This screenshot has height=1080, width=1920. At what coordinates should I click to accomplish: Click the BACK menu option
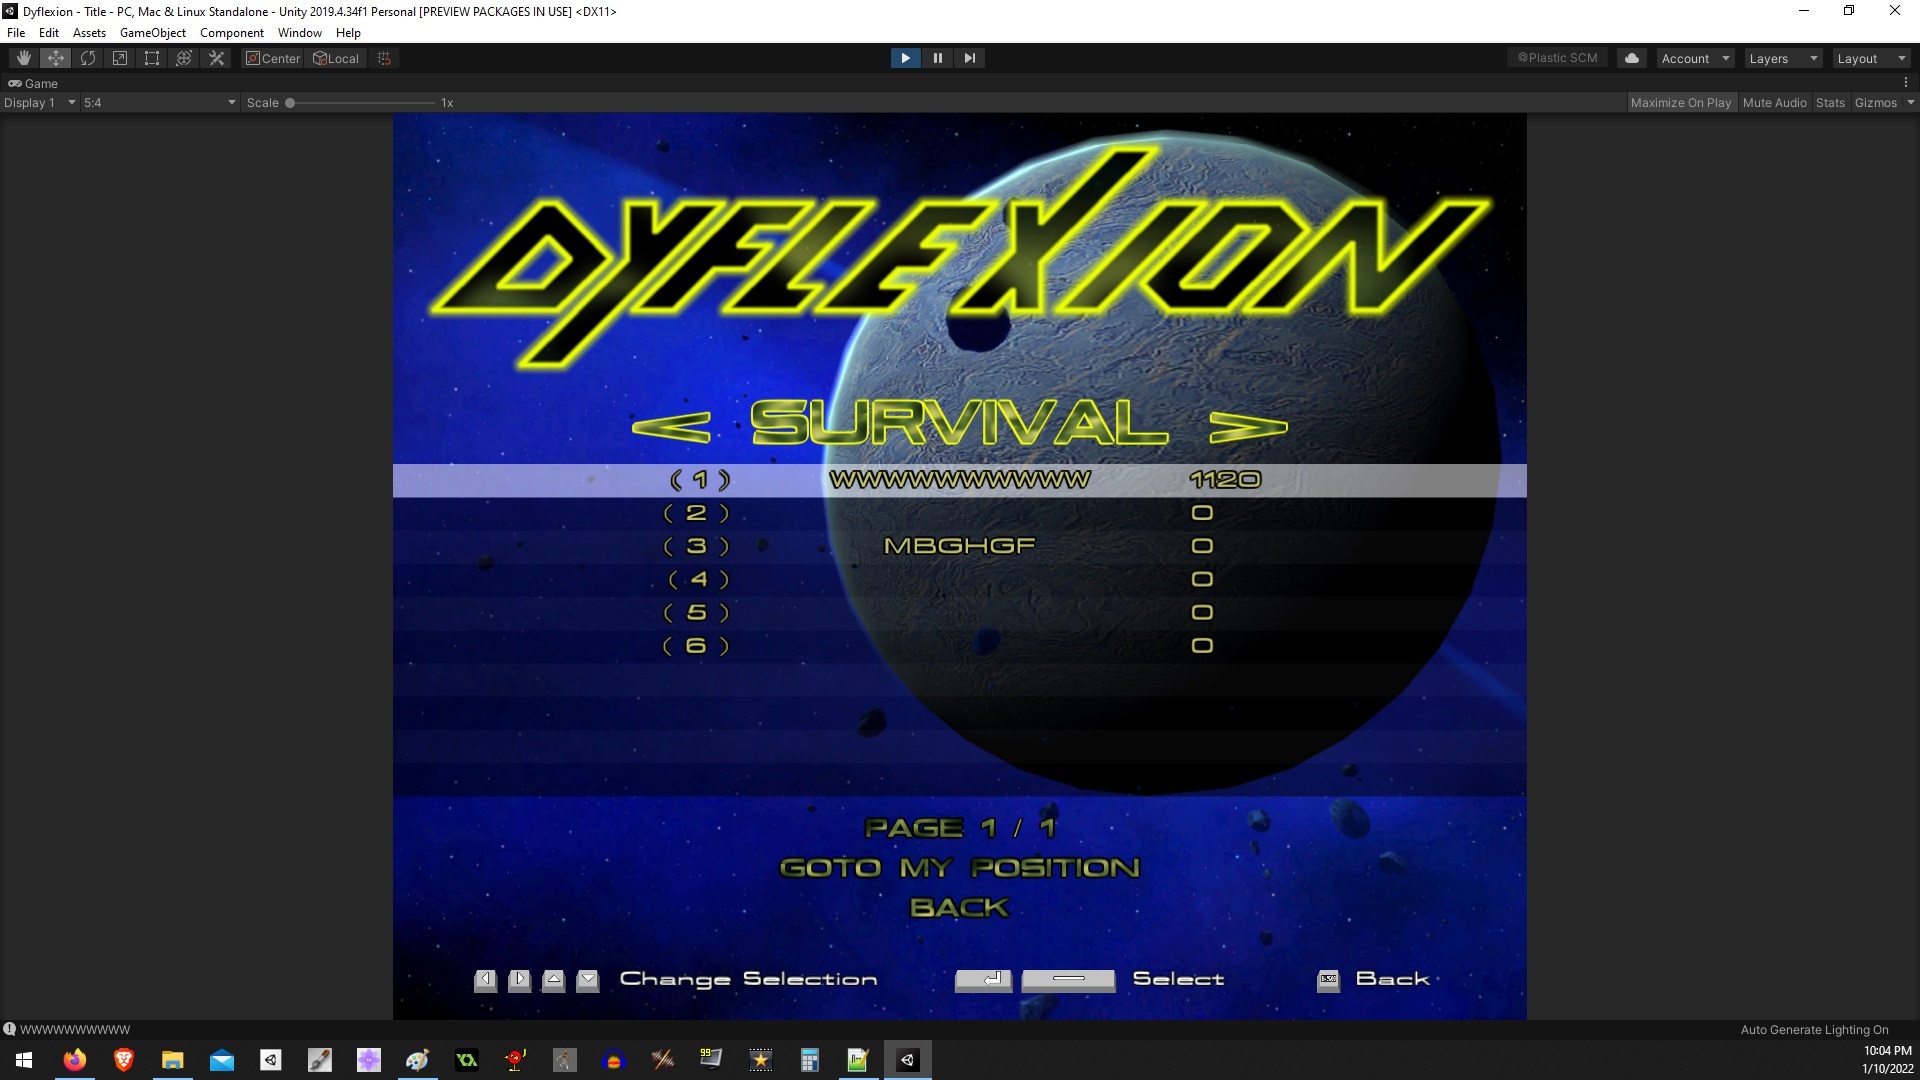click(960, 908)
